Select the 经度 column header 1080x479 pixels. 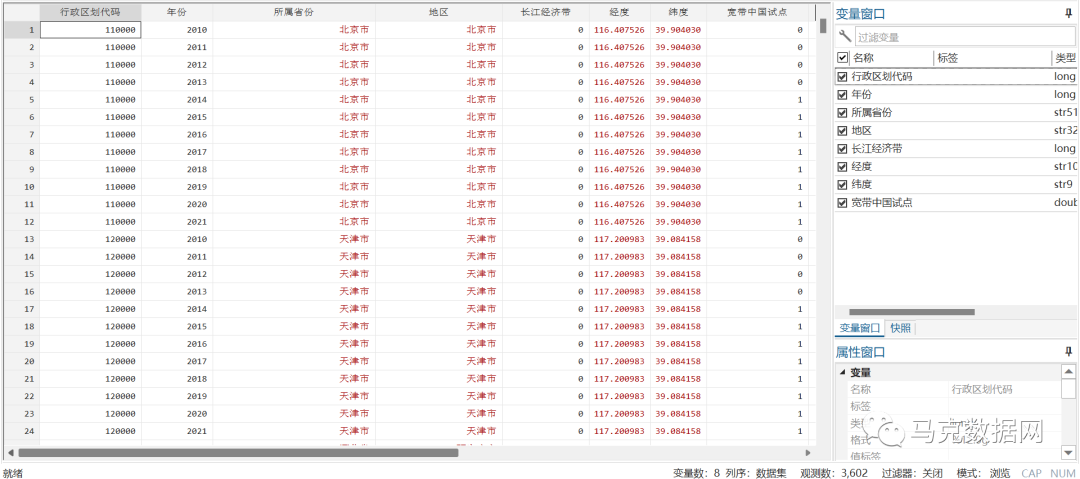(620, 12)
